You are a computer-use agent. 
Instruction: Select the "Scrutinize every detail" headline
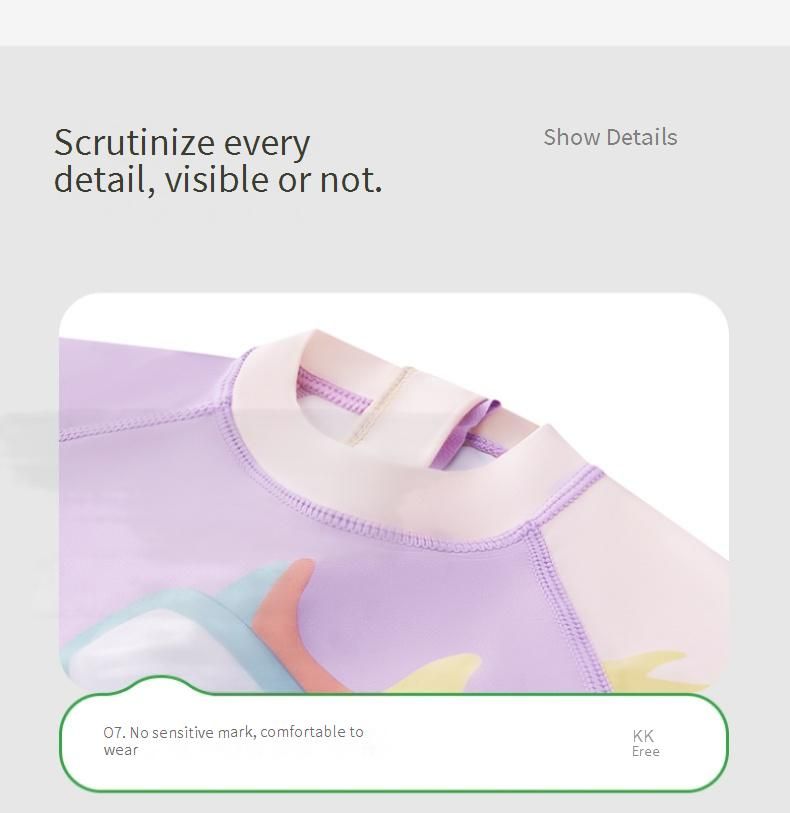point(218,161)
